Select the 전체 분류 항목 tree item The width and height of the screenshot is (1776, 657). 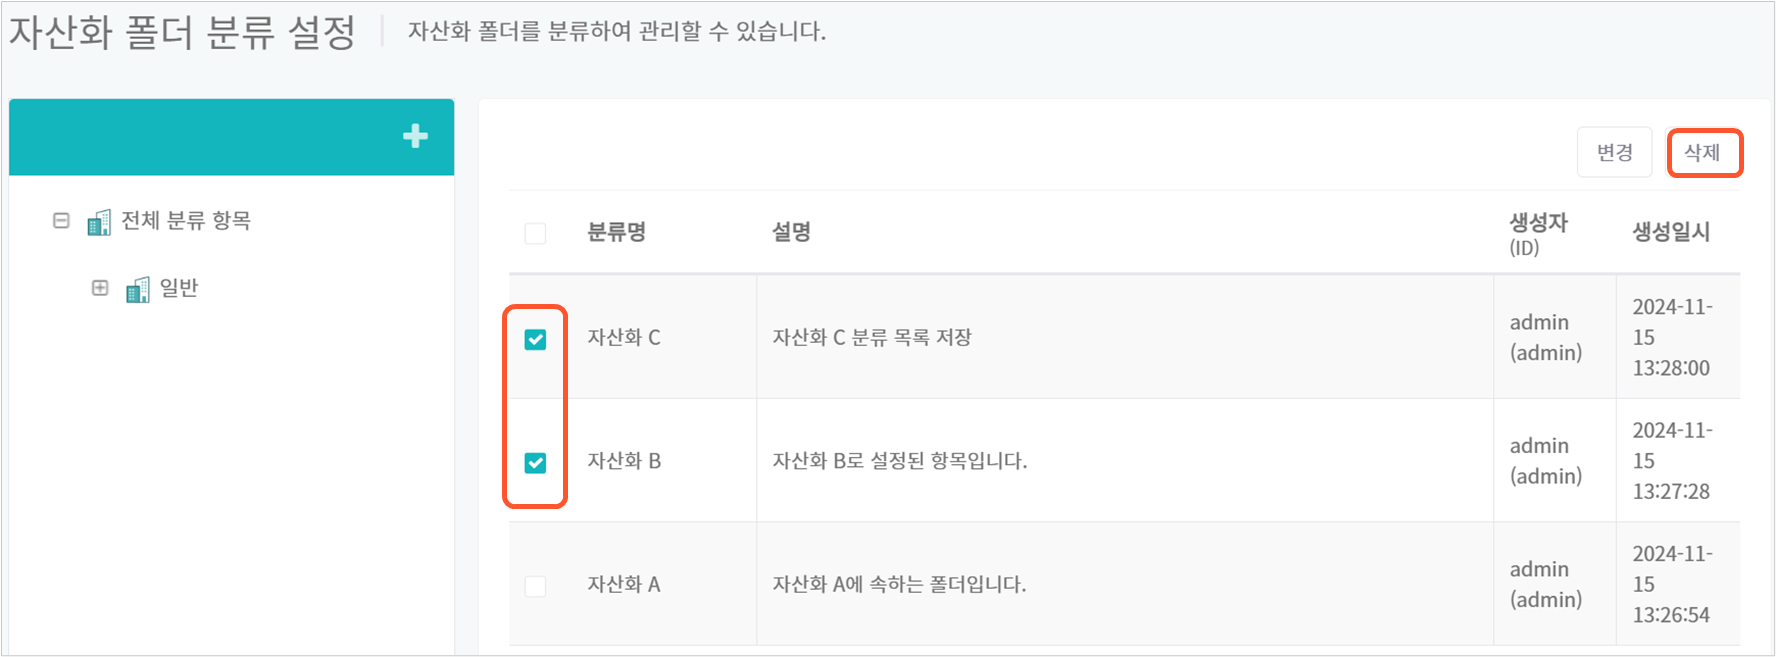point(186,220)
